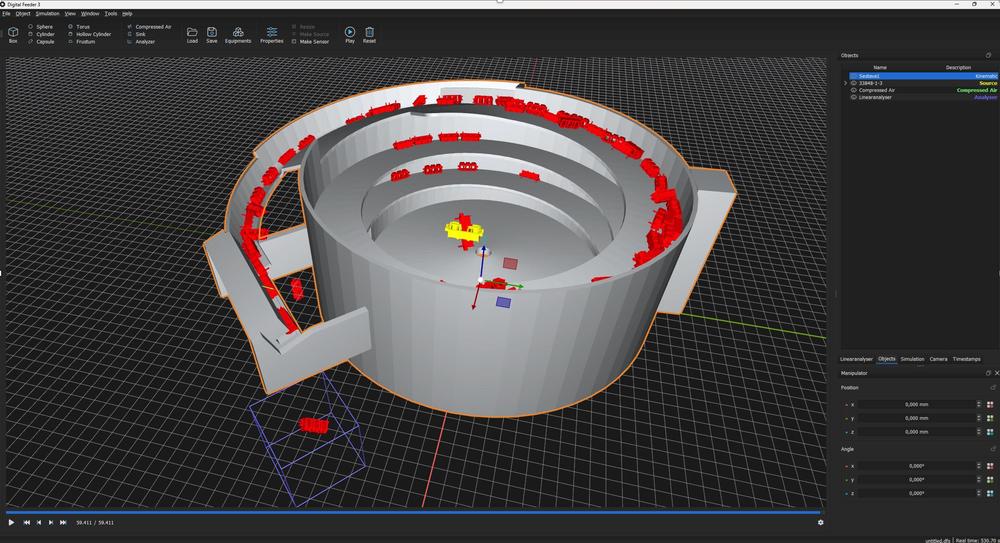This screenshot has height=543, width=1000.
Task: Toggle visibility of 33848-1-3 object
Action: pos(854,83)
